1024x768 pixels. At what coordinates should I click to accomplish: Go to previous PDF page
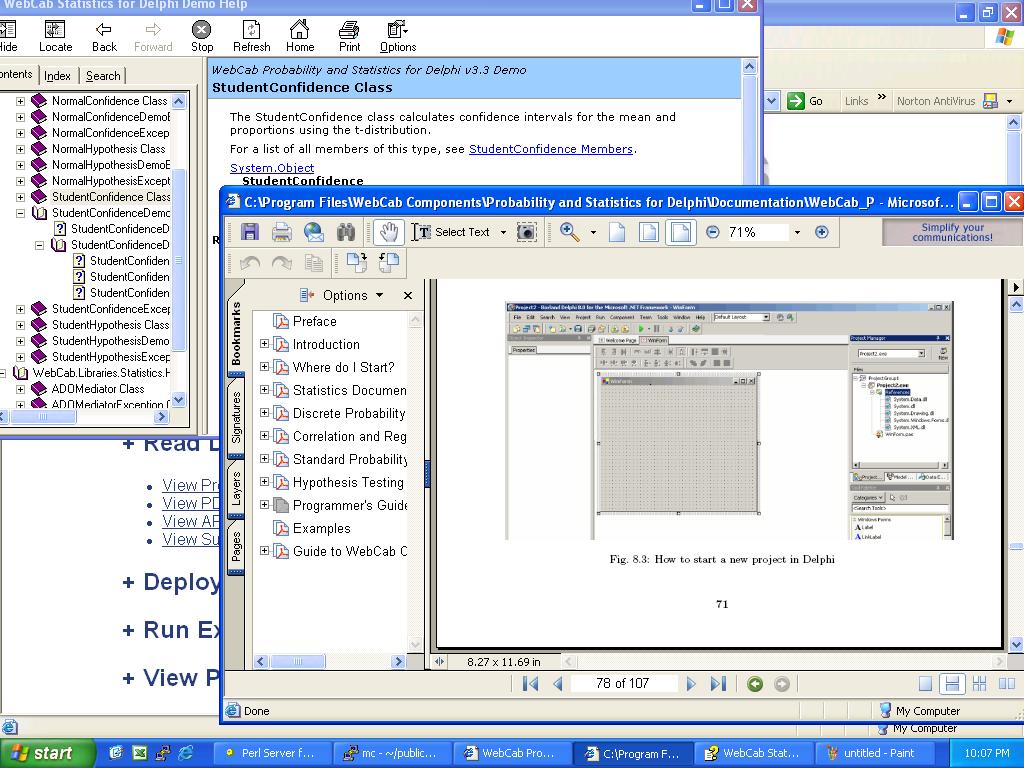point(558,684)
